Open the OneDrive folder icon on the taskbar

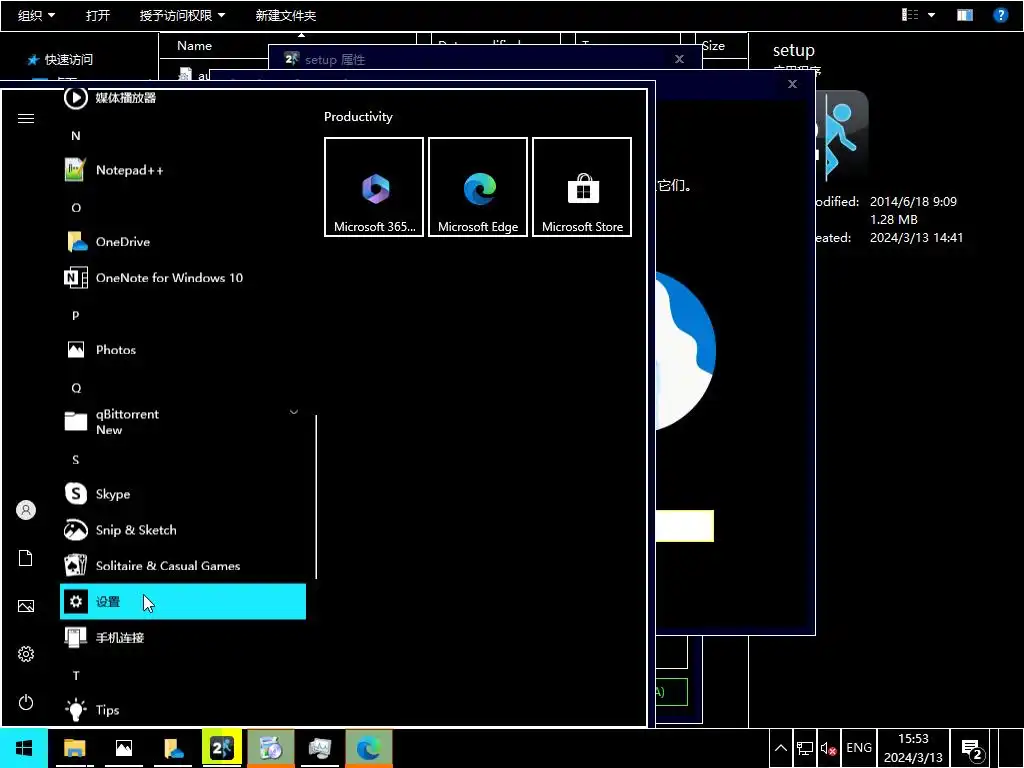pos(173,748)
